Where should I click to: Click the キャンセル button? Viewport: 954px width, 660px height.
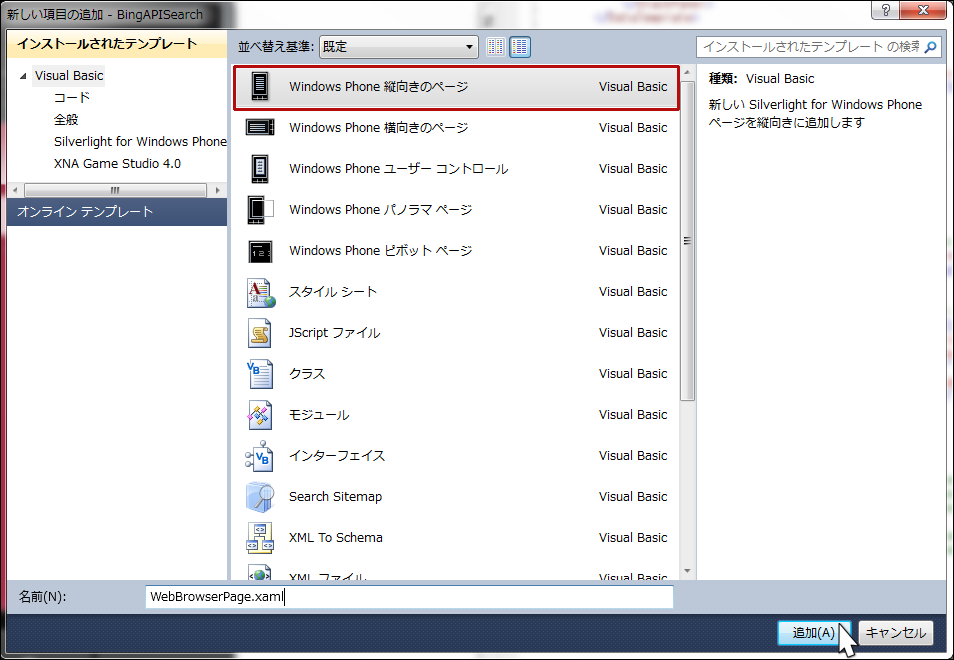pyautogui.click(x=896, y=633)
